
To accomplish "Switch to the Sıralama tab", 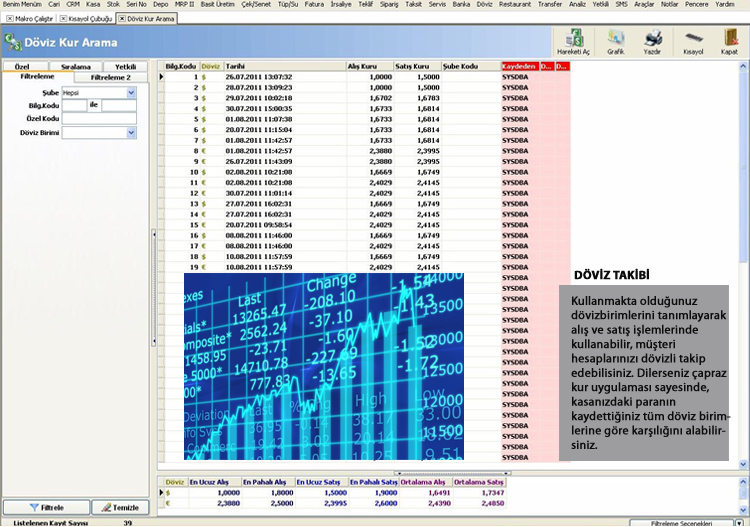I will click(x=75, y=67).
